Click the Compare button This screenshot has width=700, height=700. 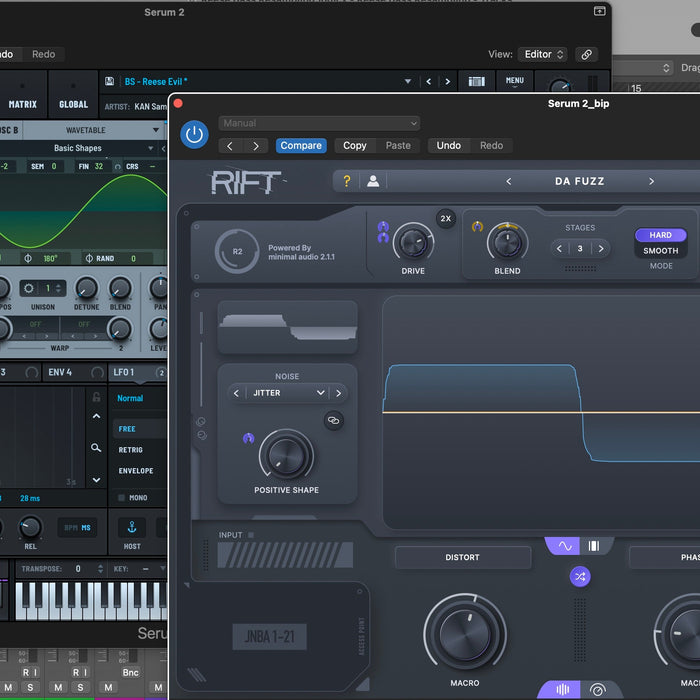coord(301,146)
